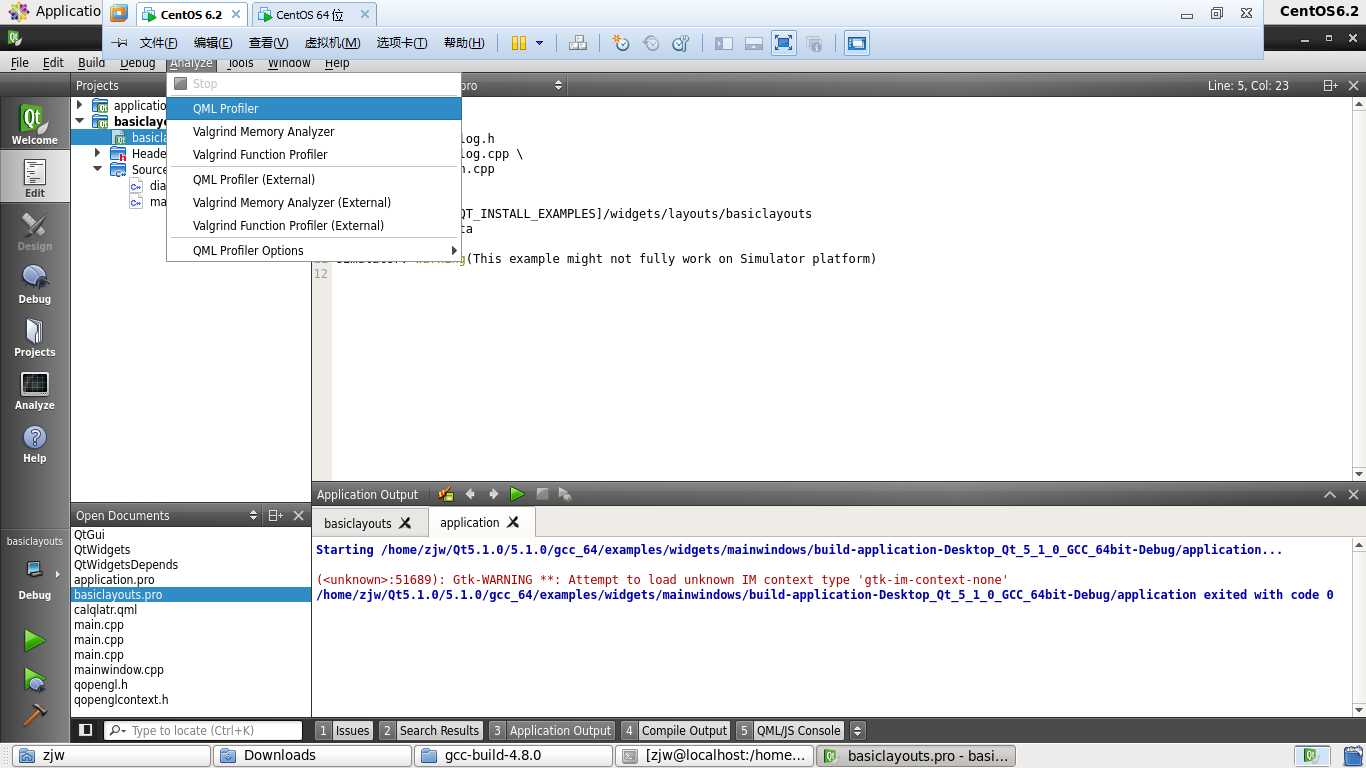Image resolution: width=1366 pixels, height=768 pixels.
Task: Open the Window menu in Qt Creator
Action: [x=289, y=62]
